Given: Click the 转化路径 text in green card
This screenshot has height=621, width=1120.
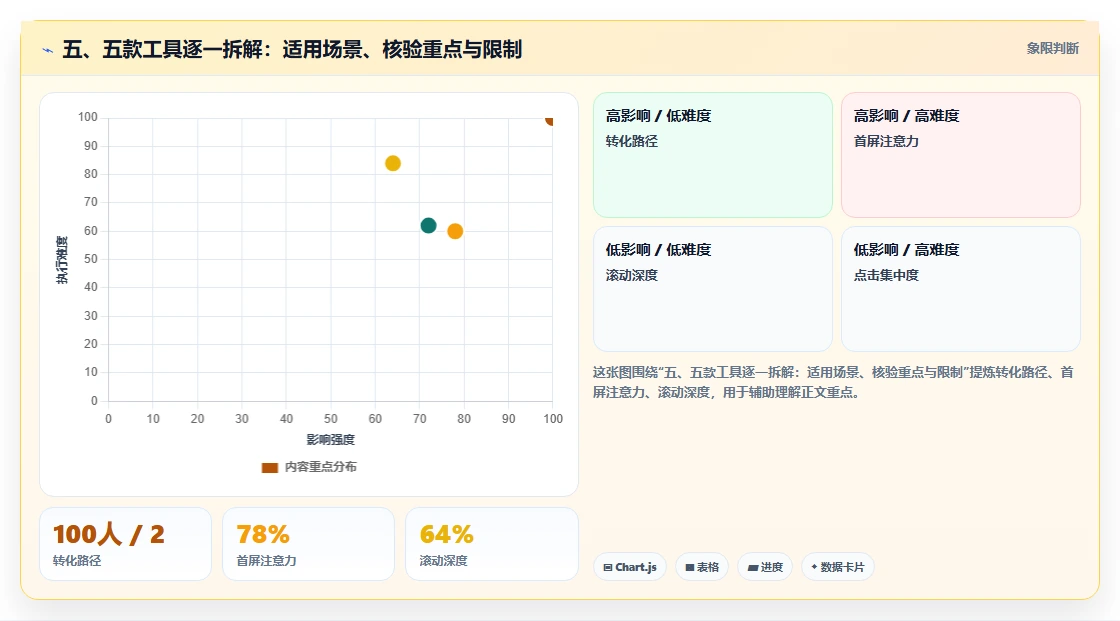Looking at the screenshot, I should [x=631, y=141].
